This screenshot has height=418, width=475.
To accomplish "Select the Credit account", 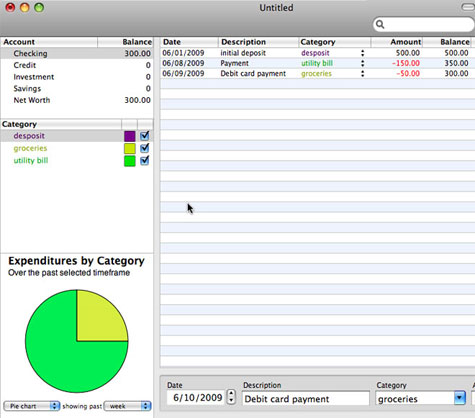I will point(77,65).
